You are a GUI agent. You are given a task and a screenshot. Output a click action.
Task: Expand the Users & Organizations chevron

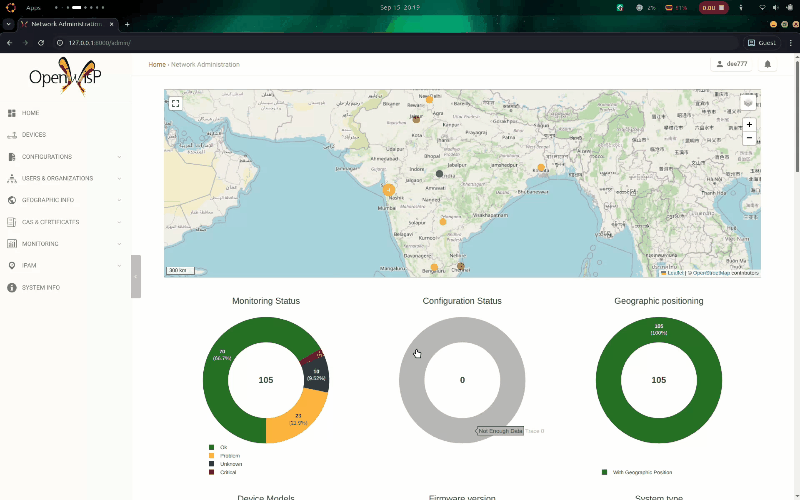pyautogui.click(x=119, y=179)
